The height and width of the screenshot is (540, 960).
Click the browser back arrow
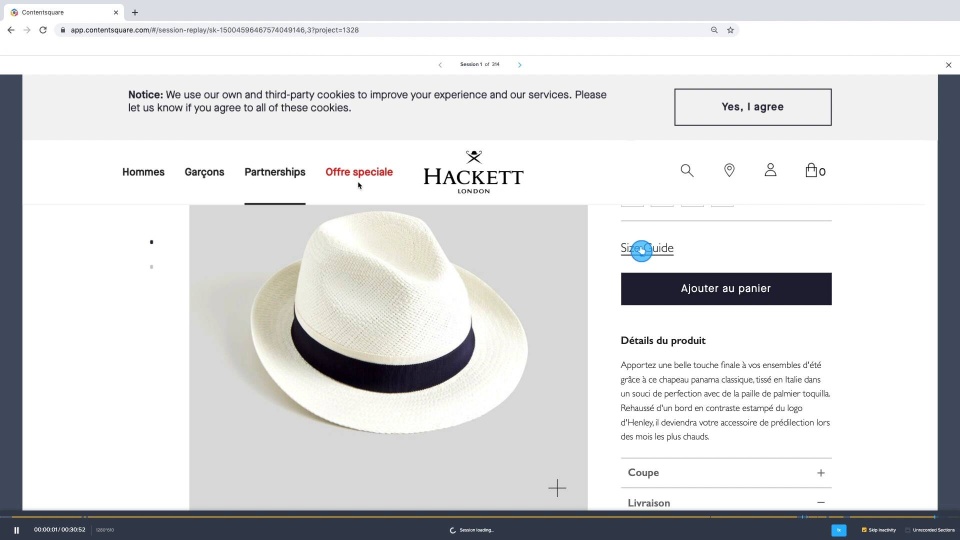coord(11,30)
